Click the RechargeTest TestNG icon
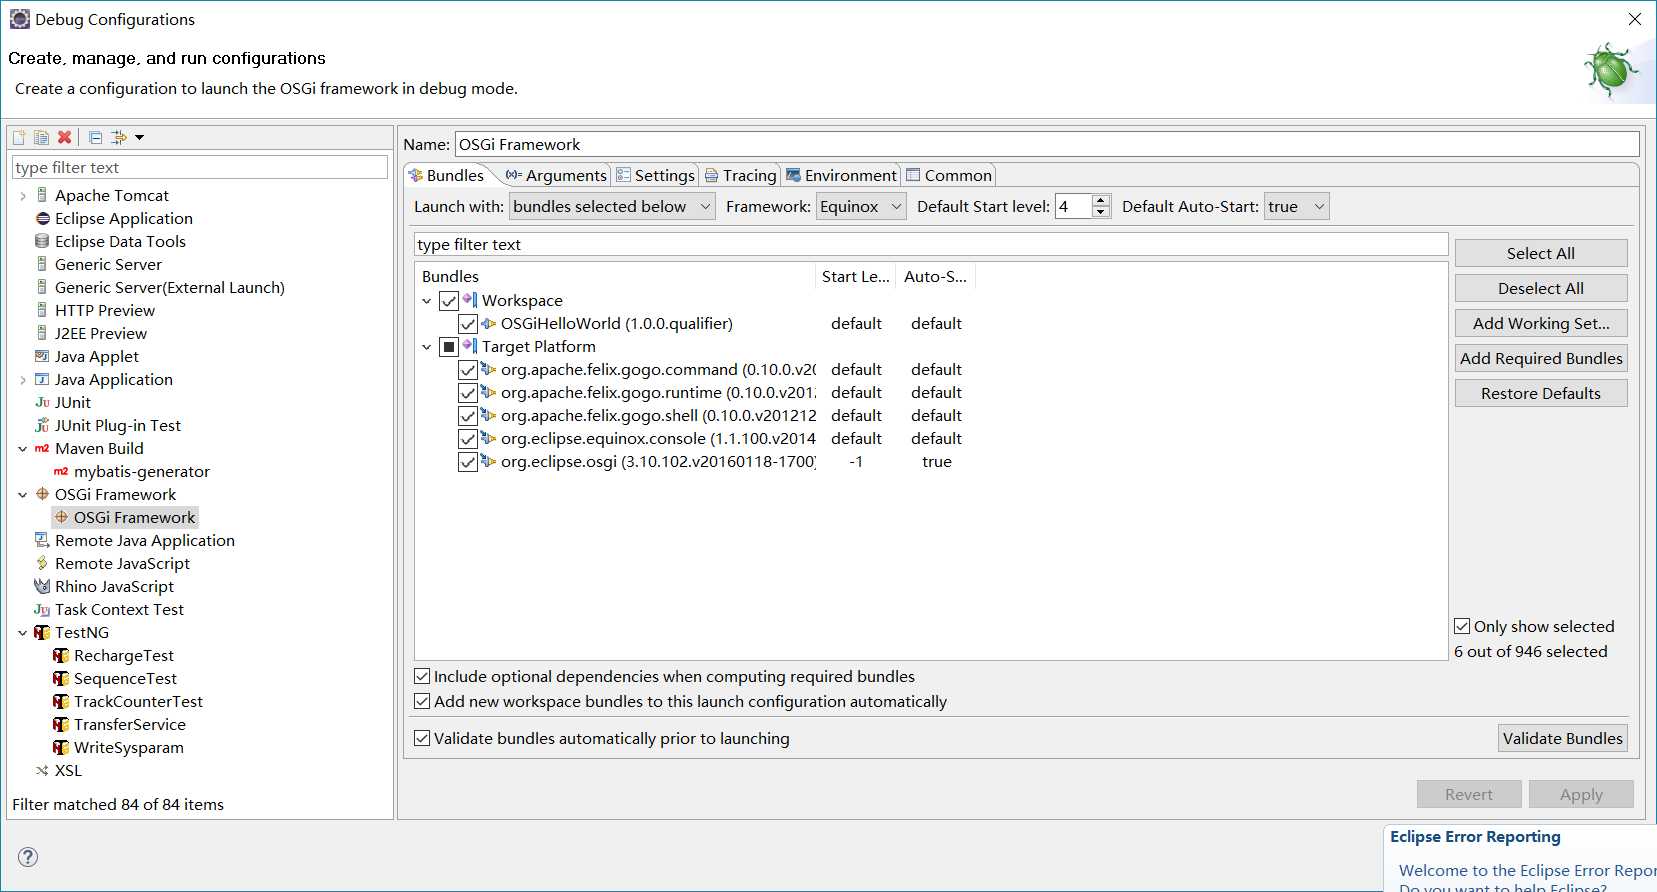 coord(61,655)
